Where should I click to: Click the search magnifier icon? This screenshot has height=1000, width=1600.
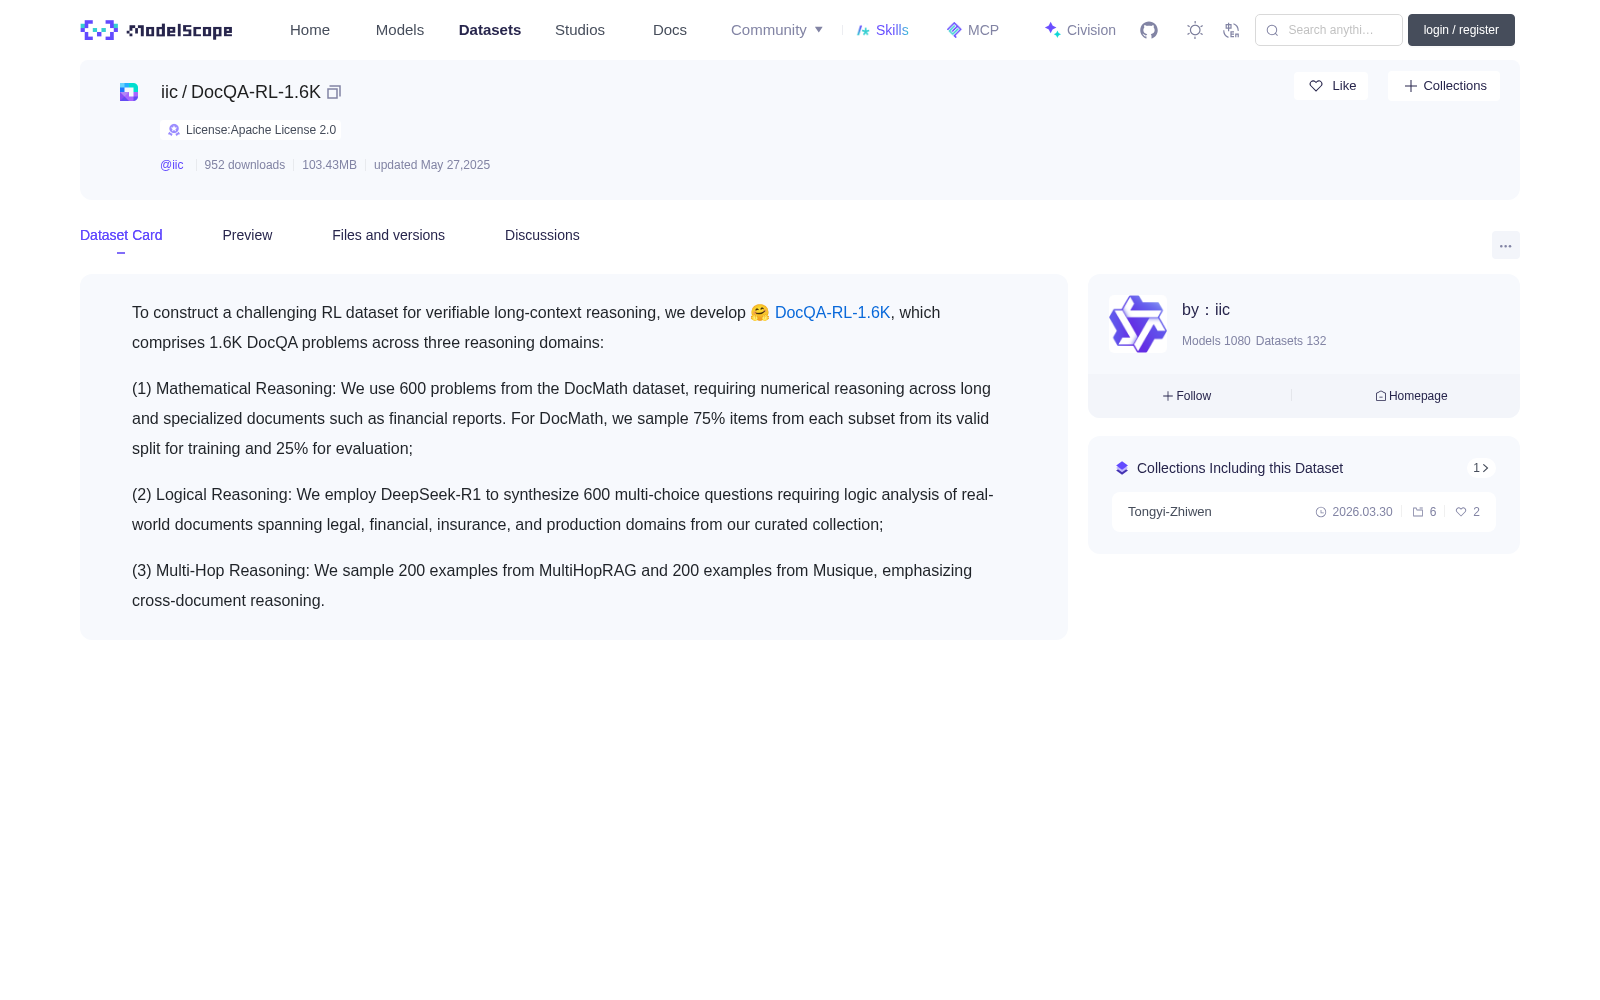(x=1272, y=30)
